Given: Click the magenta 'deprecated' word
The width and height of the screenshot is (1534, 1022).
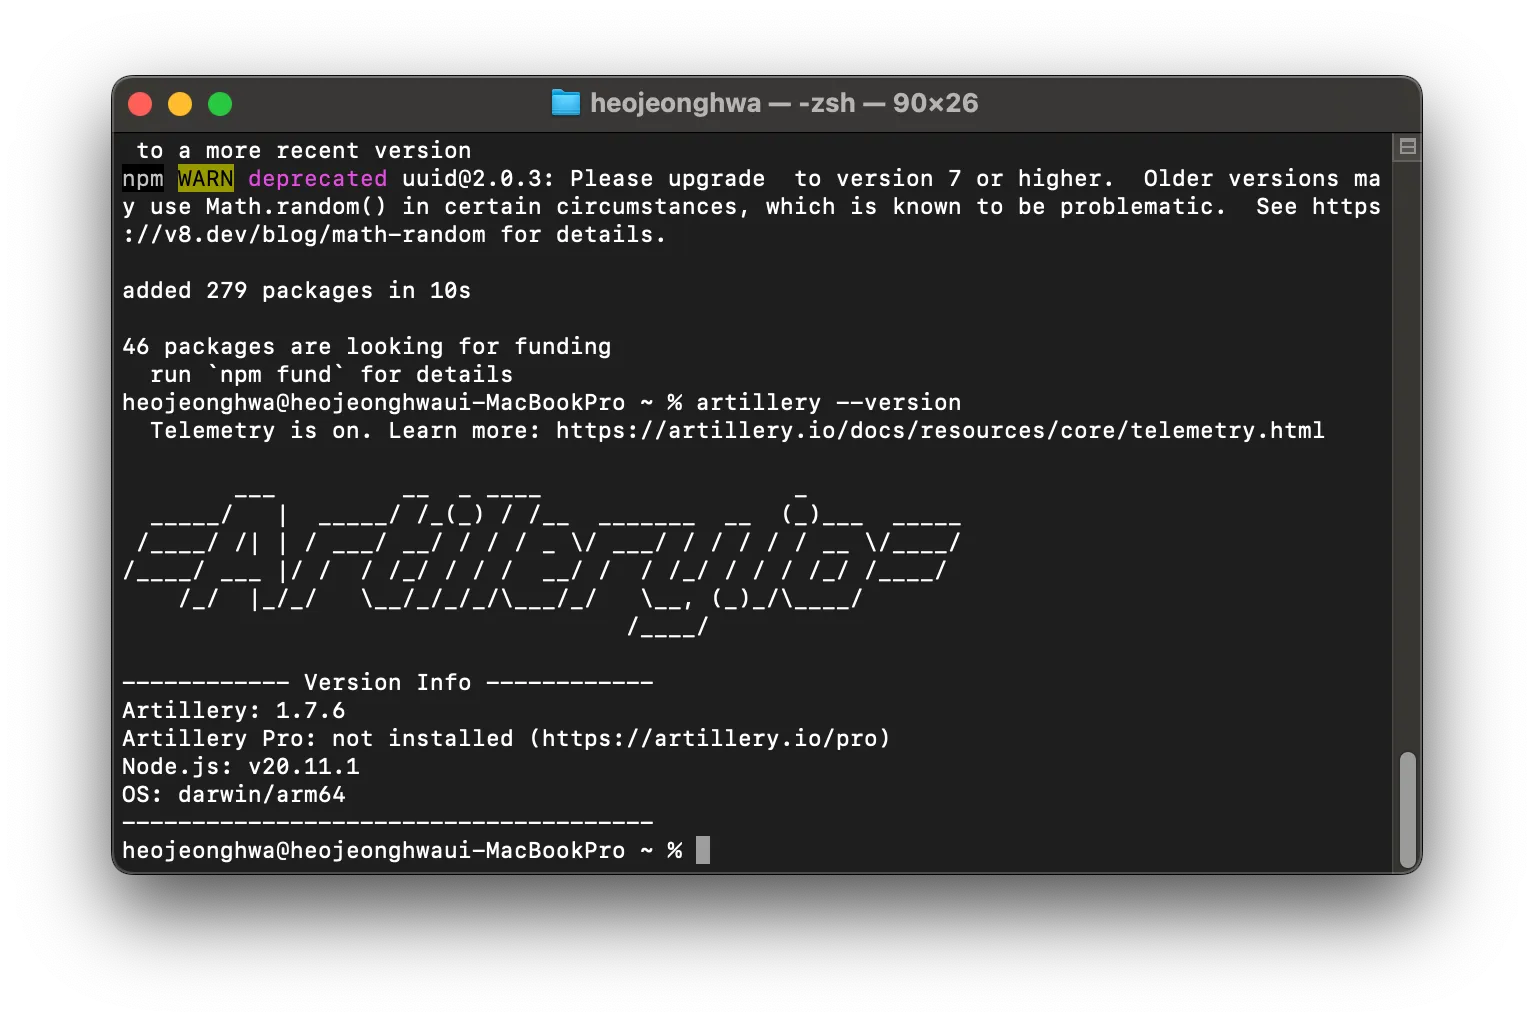Looking at the screenshot, I should (317, 179).
